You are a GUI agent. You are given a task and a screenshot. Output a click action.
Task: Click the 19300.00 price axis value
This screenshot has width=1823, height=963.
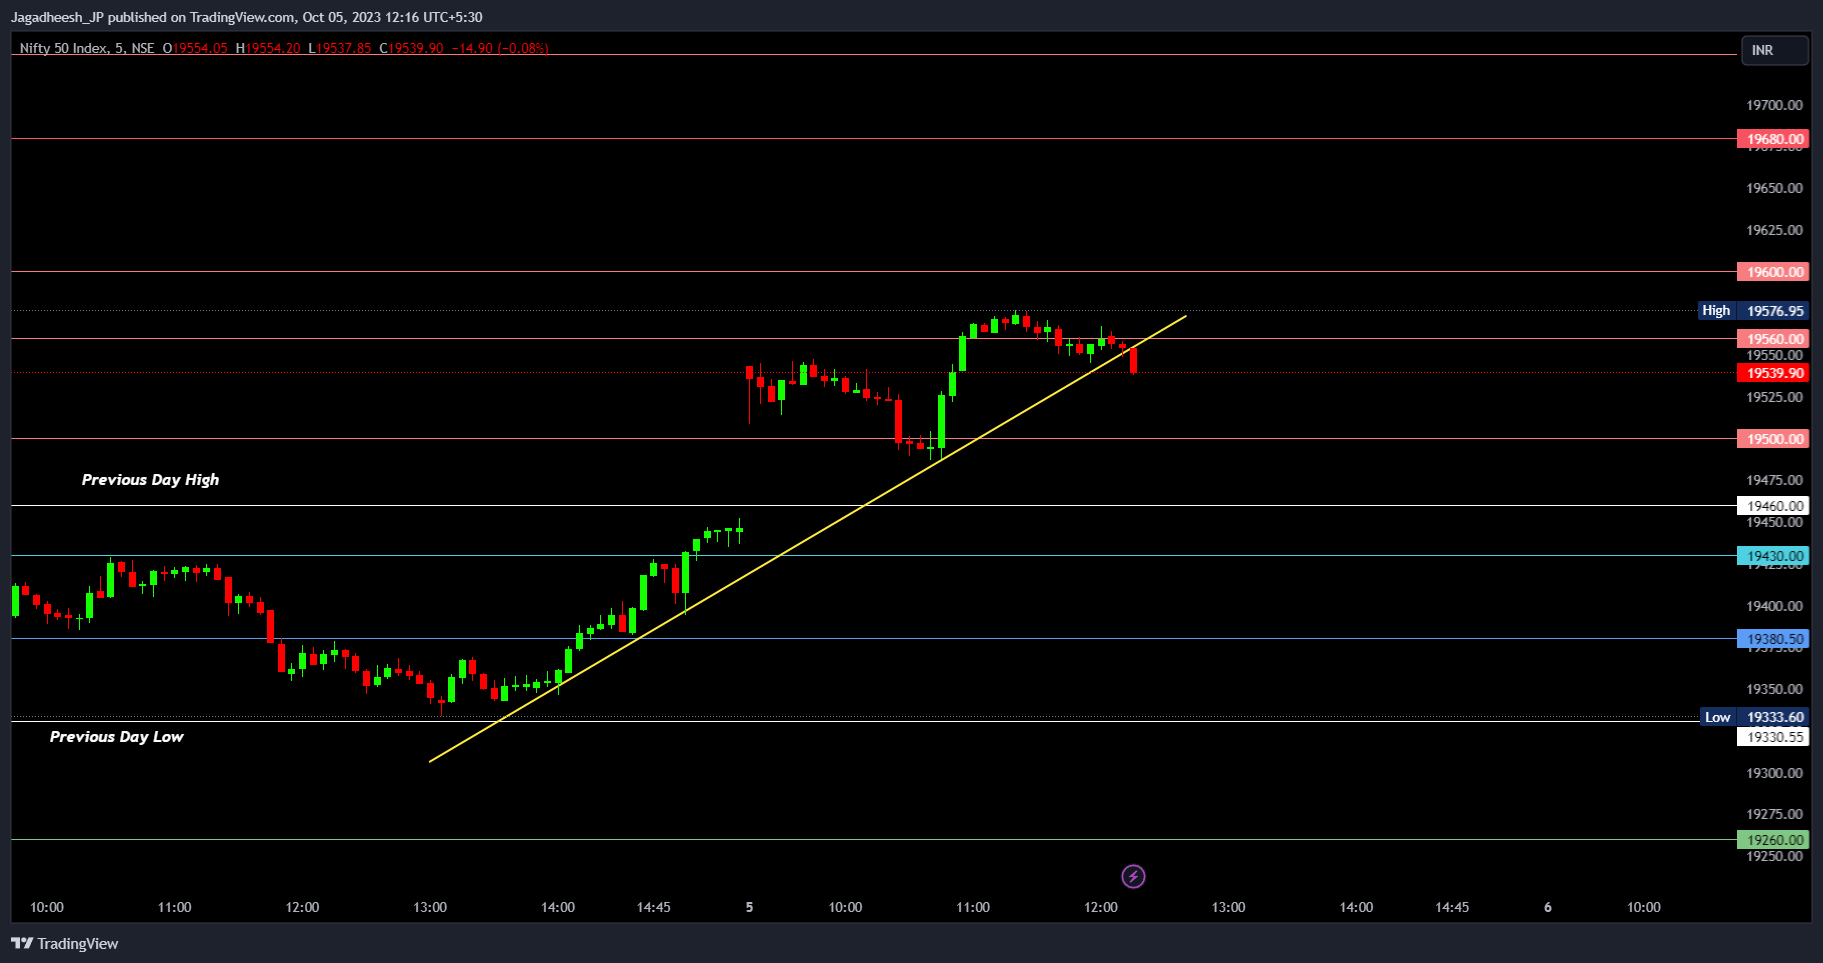coord(1774,773)
